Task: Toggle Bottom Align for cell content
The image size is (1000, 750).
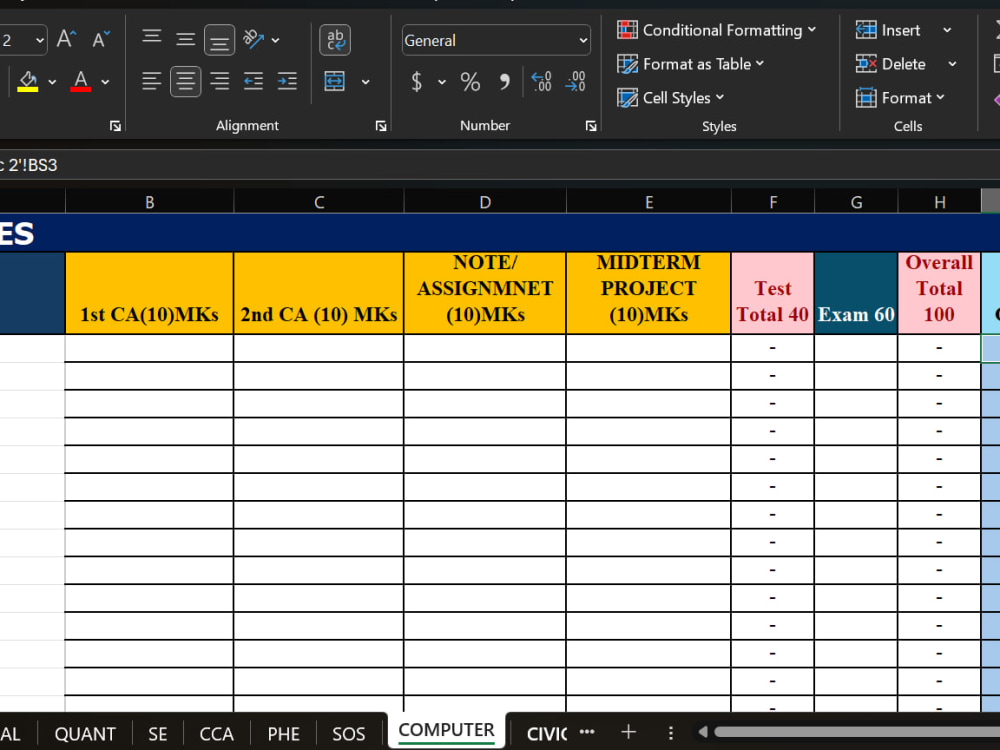Action: coord(219,40)
